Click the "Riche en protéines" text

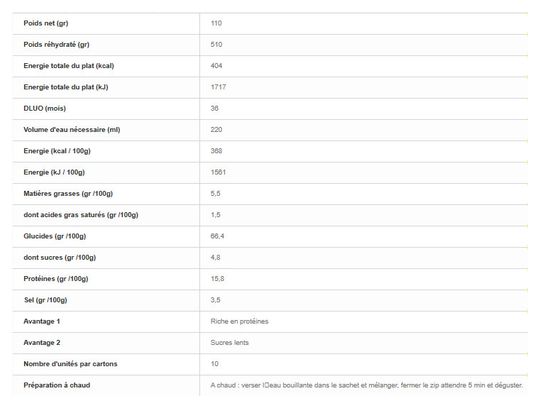click(x=239, y=322)
